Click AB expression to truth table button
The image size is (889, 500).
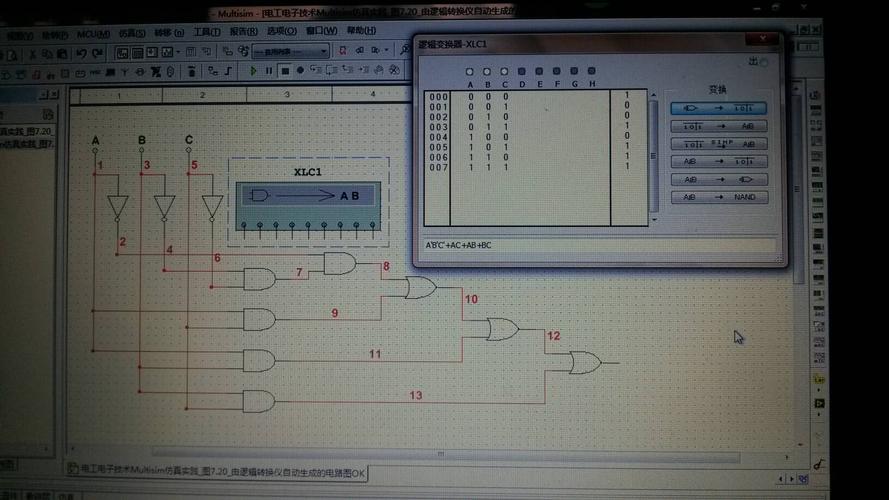point(719,162)
